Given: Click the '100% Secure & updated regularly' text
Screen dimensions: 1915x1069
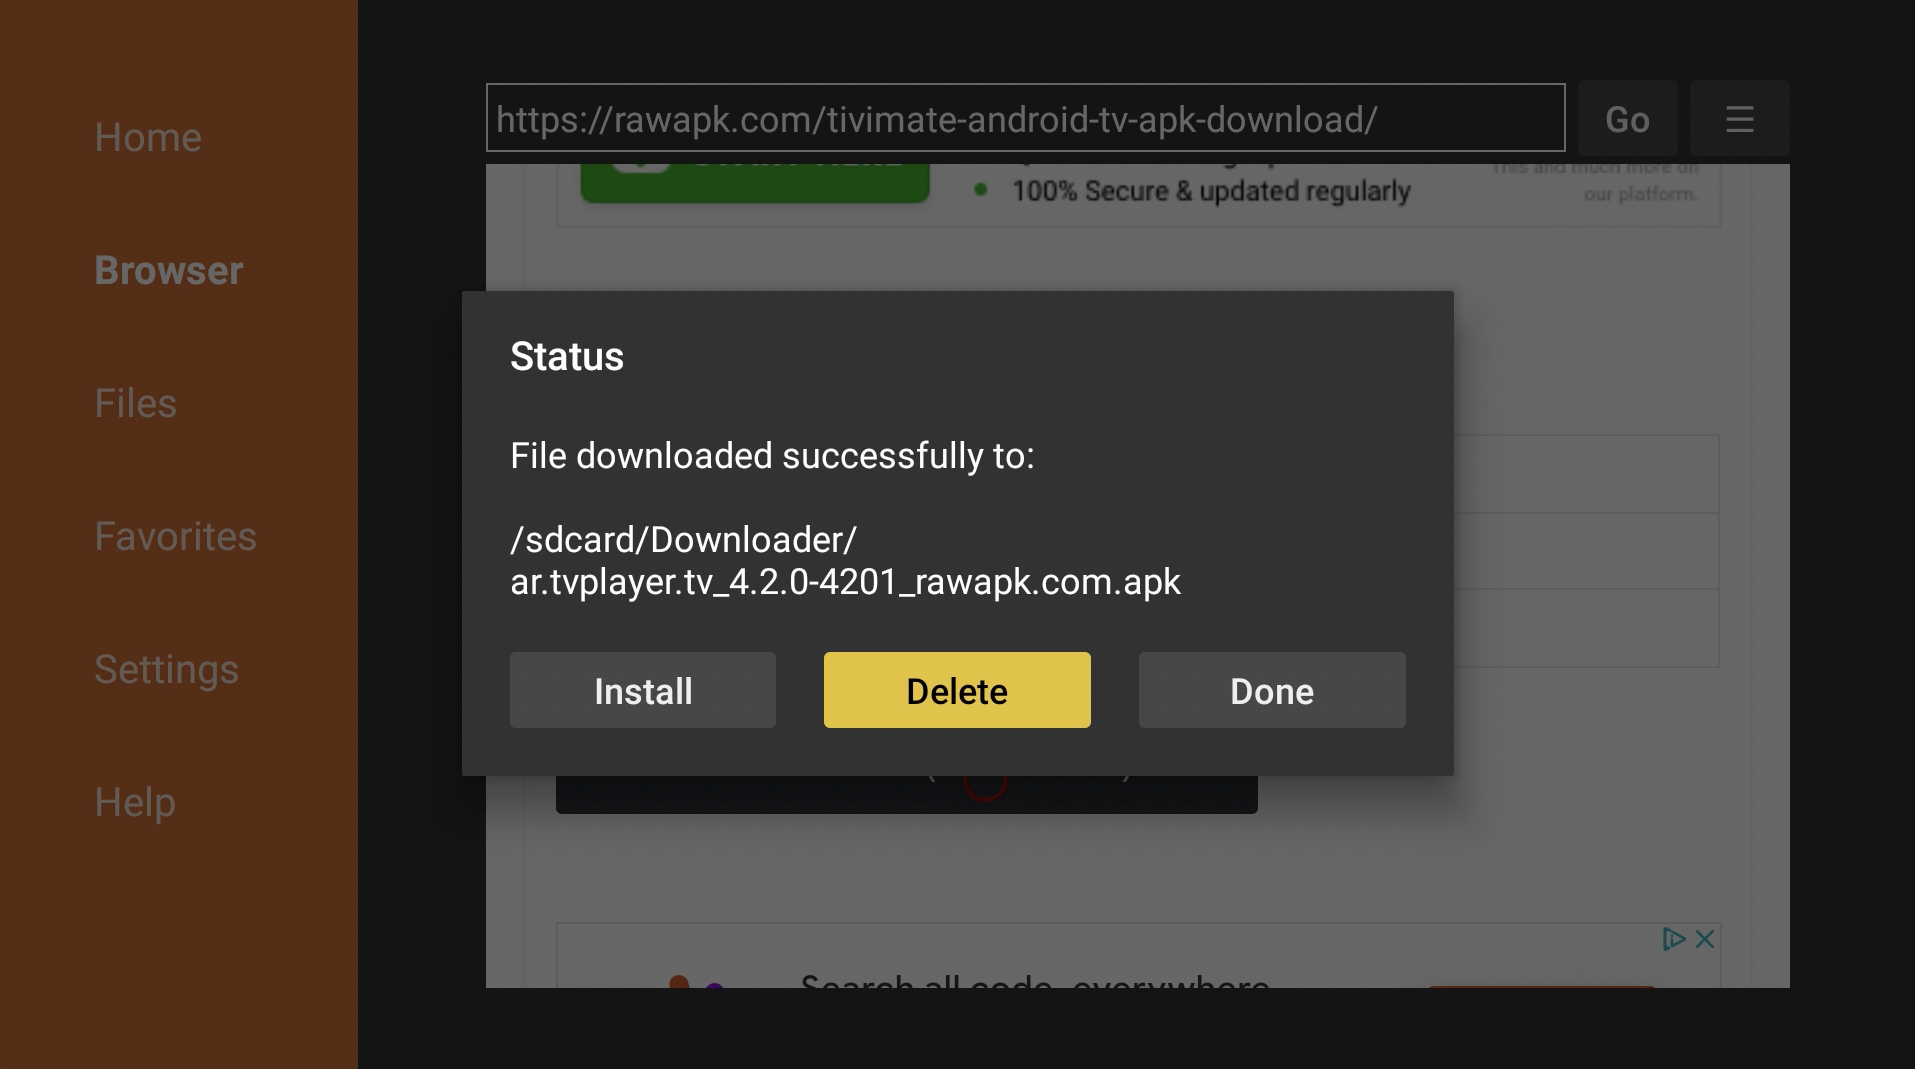Looking at the screenshot, I should 1211,190.
